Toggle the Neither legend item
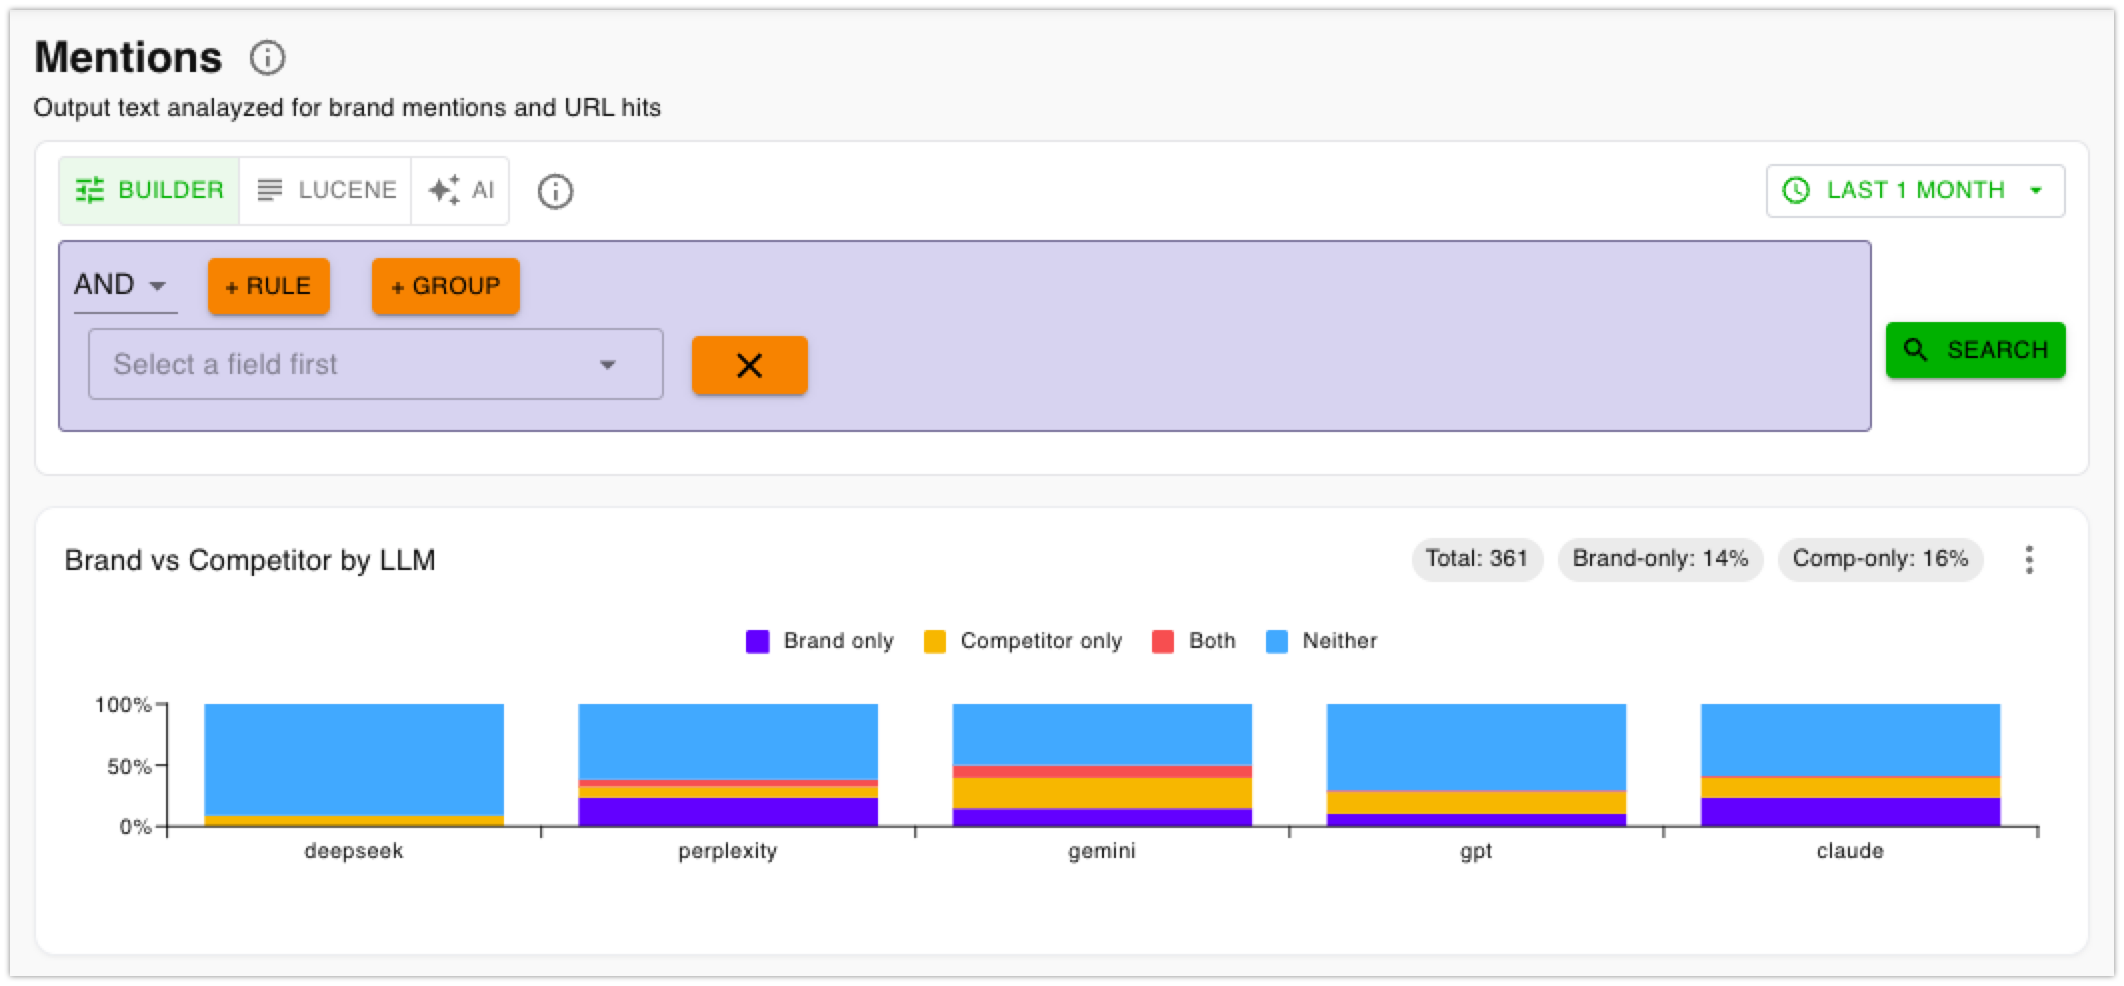This screenshot has height=986, width=2124. click(1326, 641)
